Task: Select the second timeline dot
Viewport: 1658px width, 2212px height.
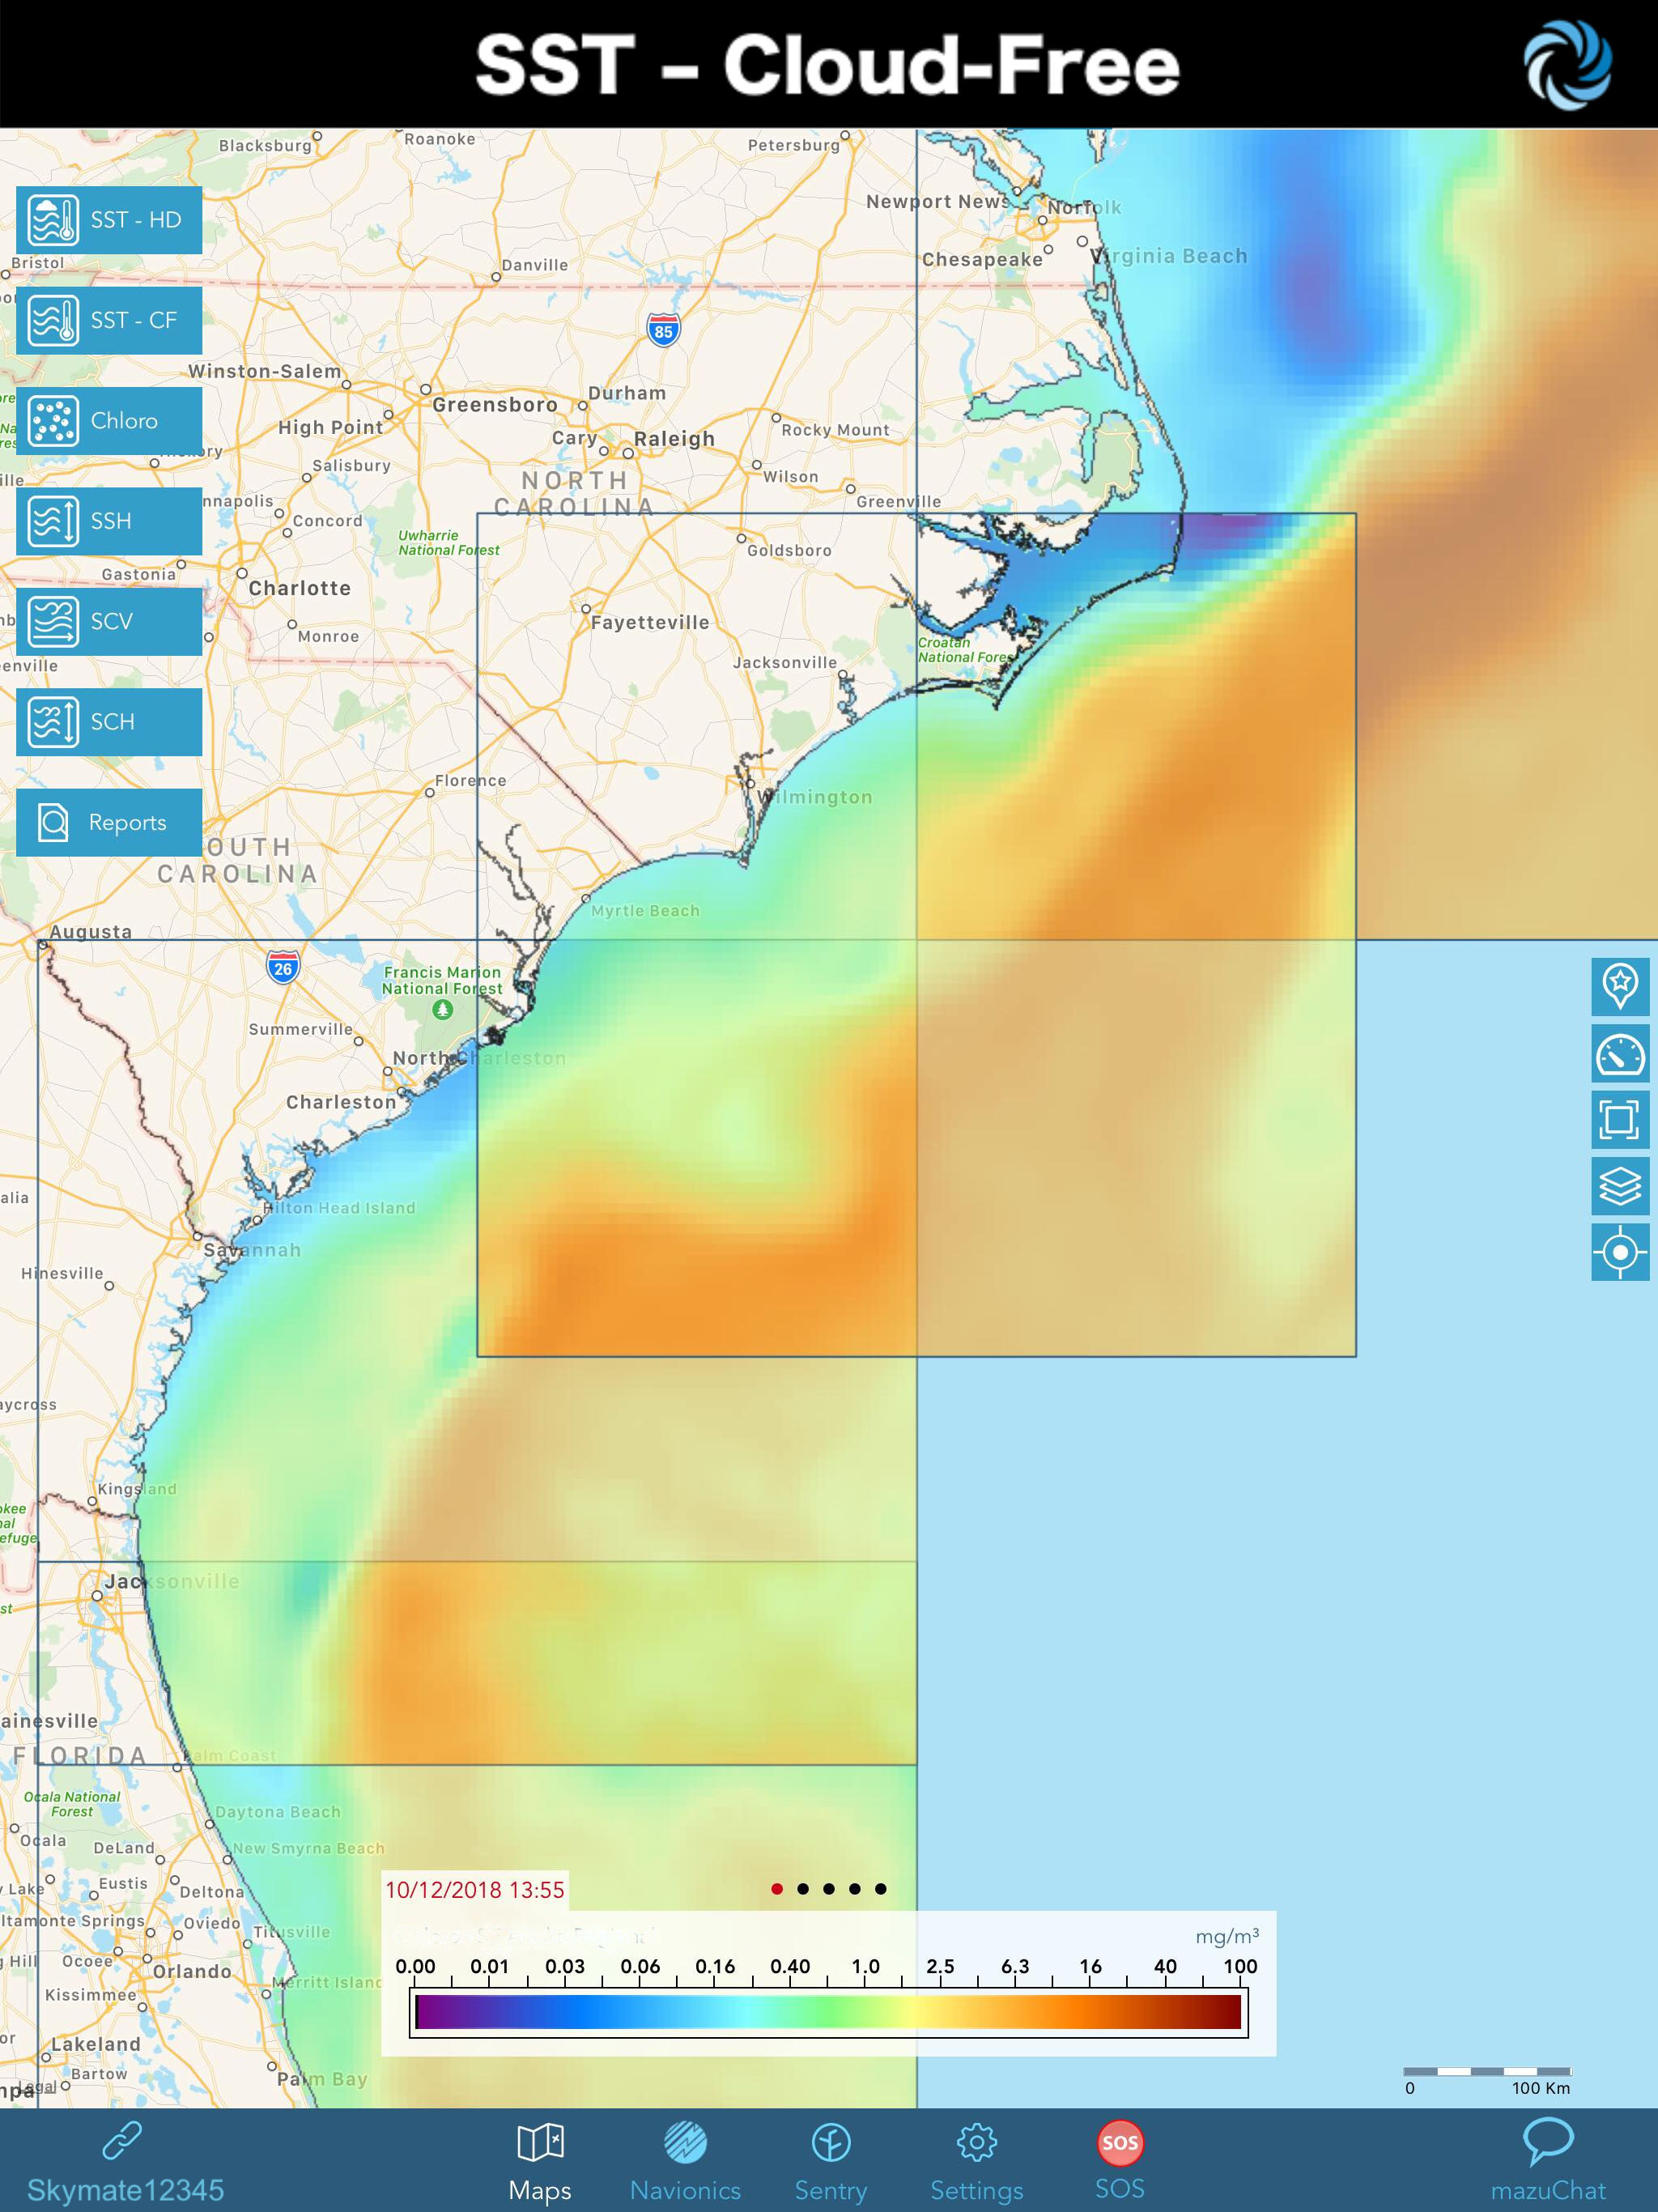Action: pos(803,1889)
